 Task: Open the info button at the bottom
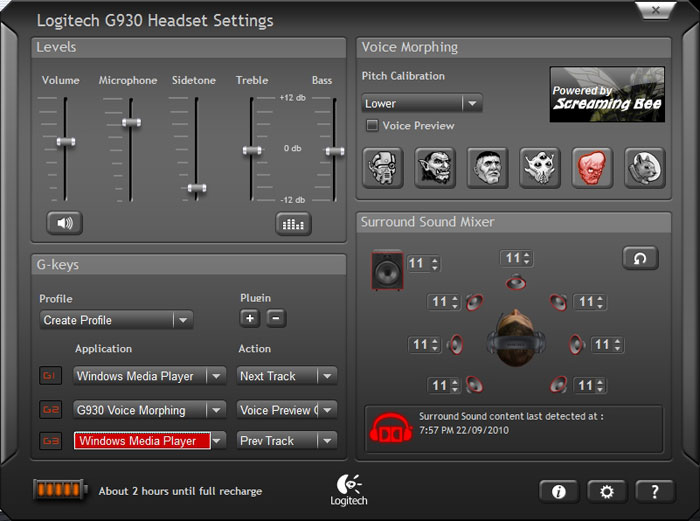pos(558,492)
